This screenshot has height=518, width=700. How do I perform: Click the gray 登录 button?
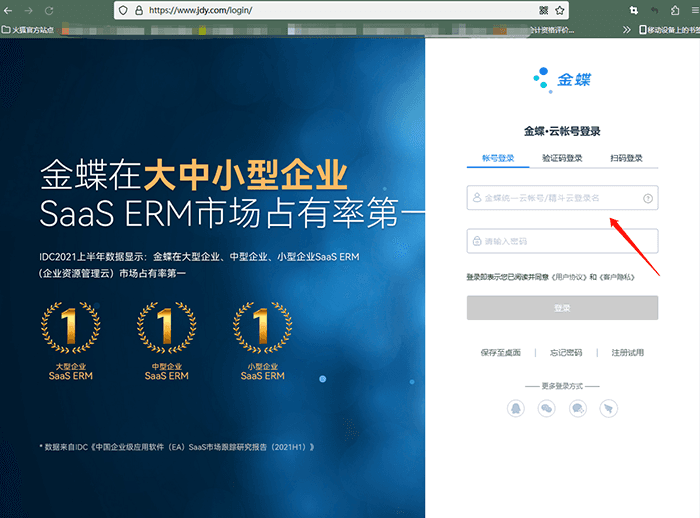coord(562,308)
